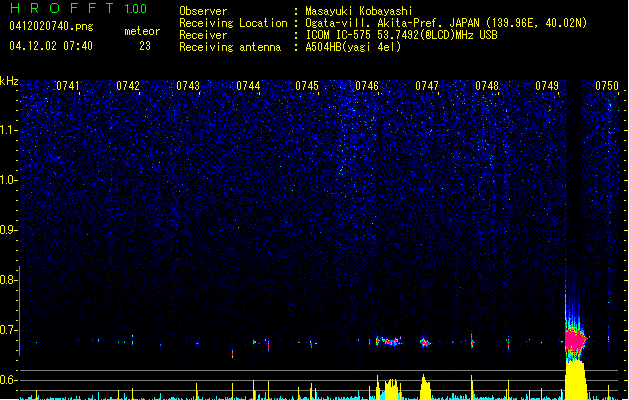This screenshot has height=400, width=629.
Task: Click the 1.1 kHz axis label
Action: coord(8,130)
